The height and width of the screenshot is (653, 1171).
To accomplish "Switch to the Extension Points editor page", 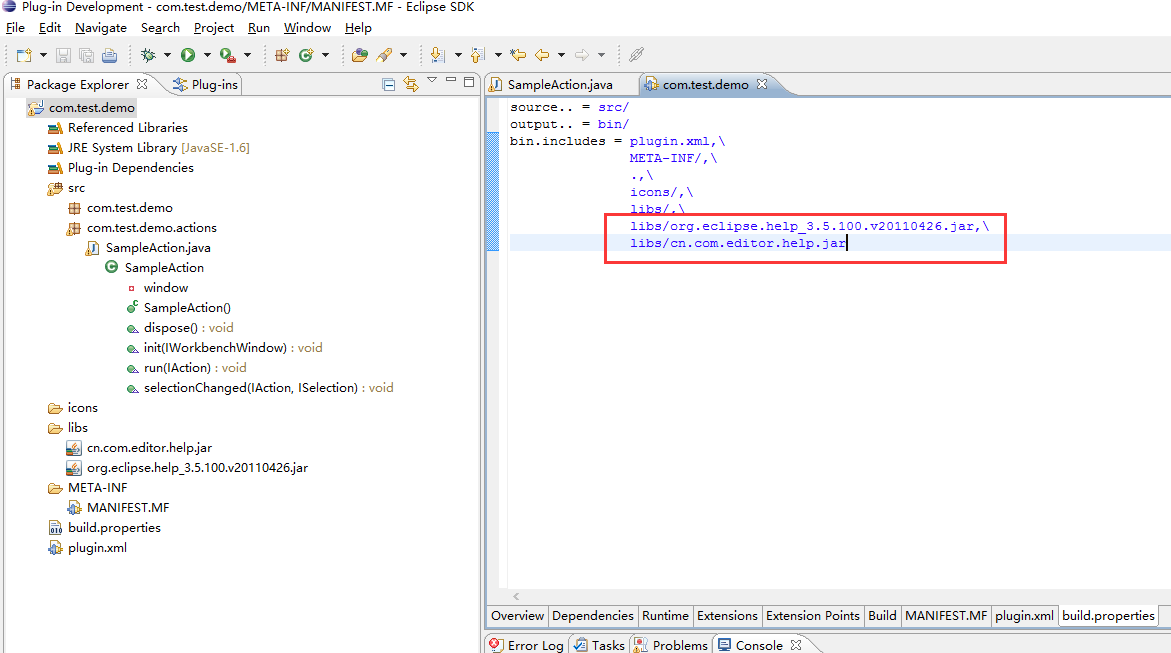I will 813,616.
